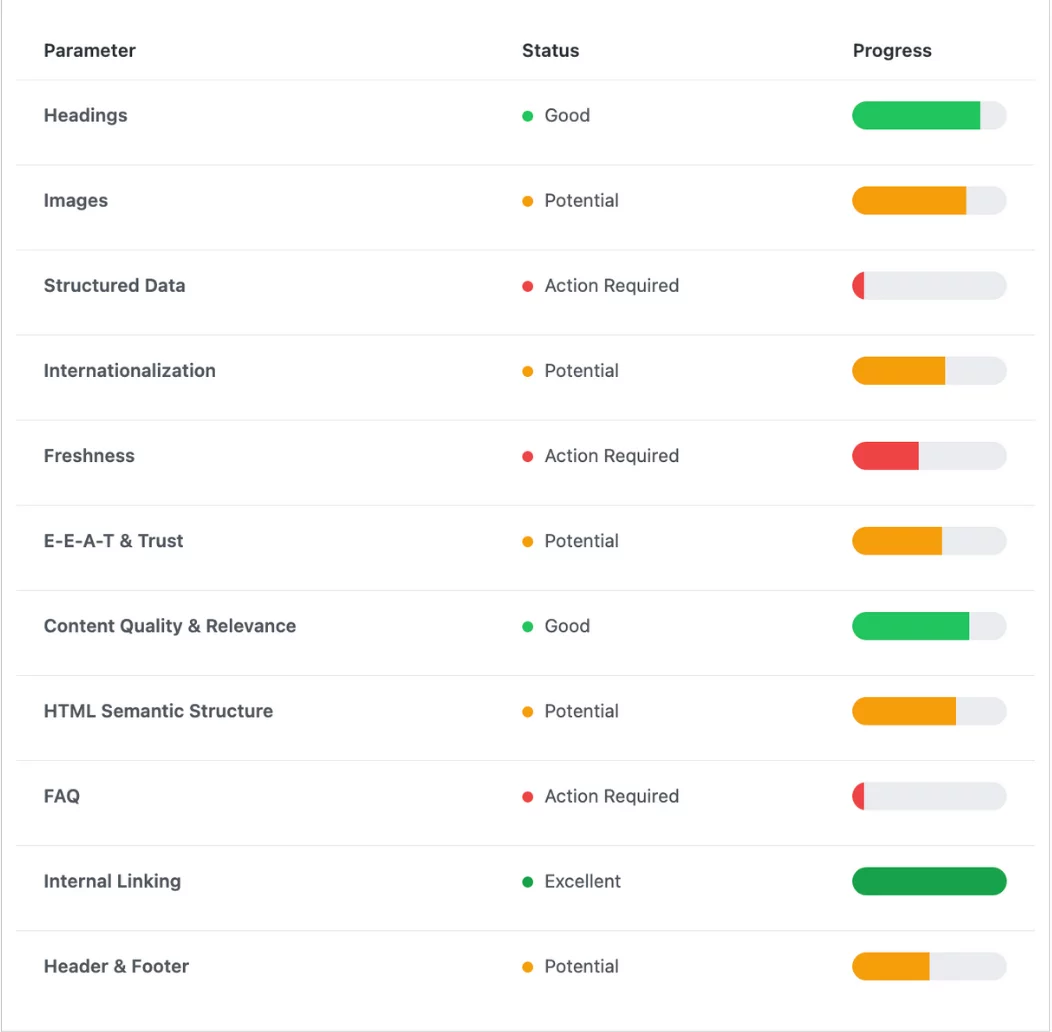Click the orange status dot for Images

(x=528, y=201)
